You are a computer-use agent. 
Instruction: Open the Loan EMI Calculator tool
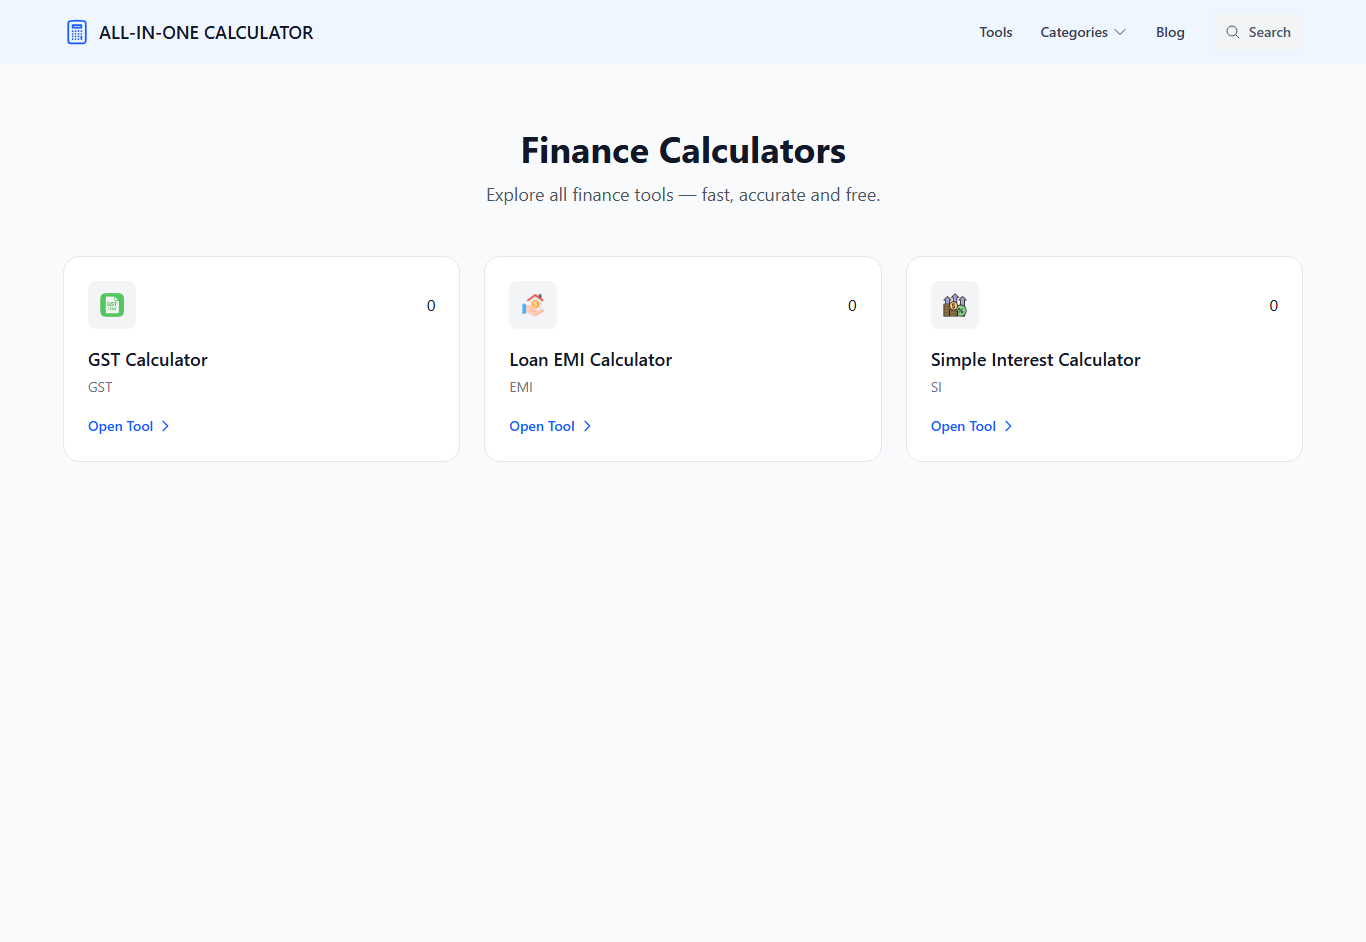(541, 426)
